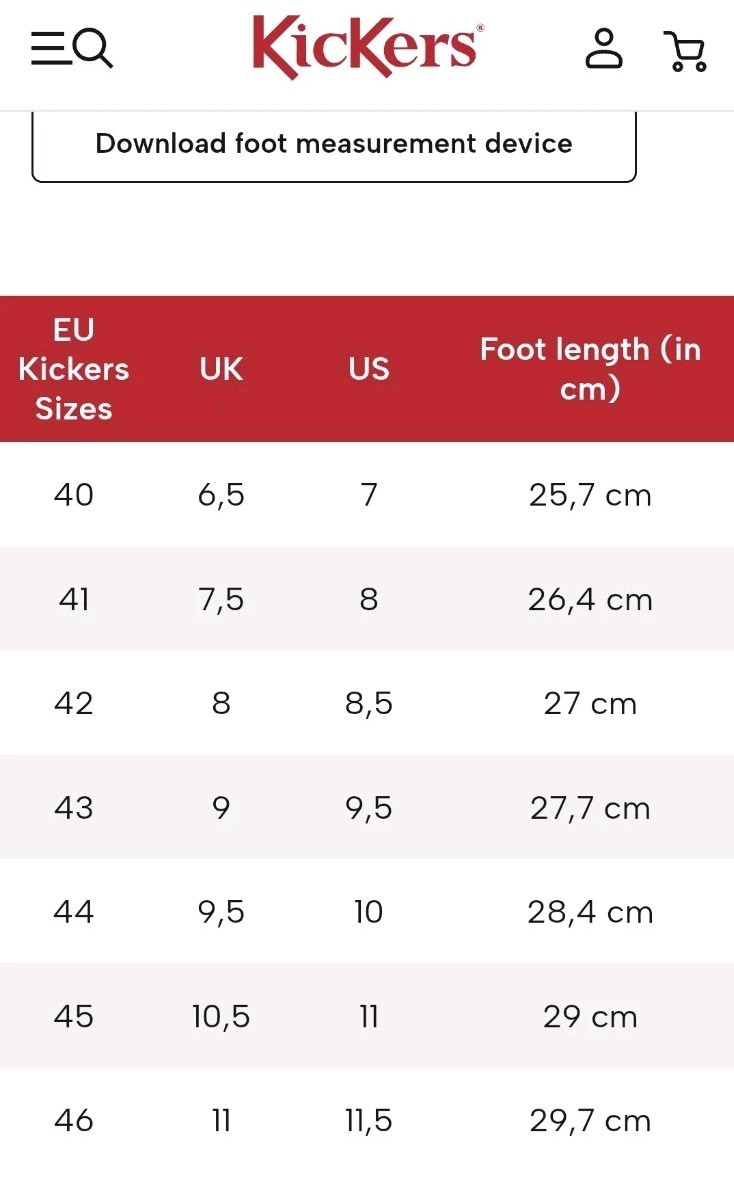Open the shopping cart icon
The height and width of the screenshot is (1186, 734).
pos(686,51)
